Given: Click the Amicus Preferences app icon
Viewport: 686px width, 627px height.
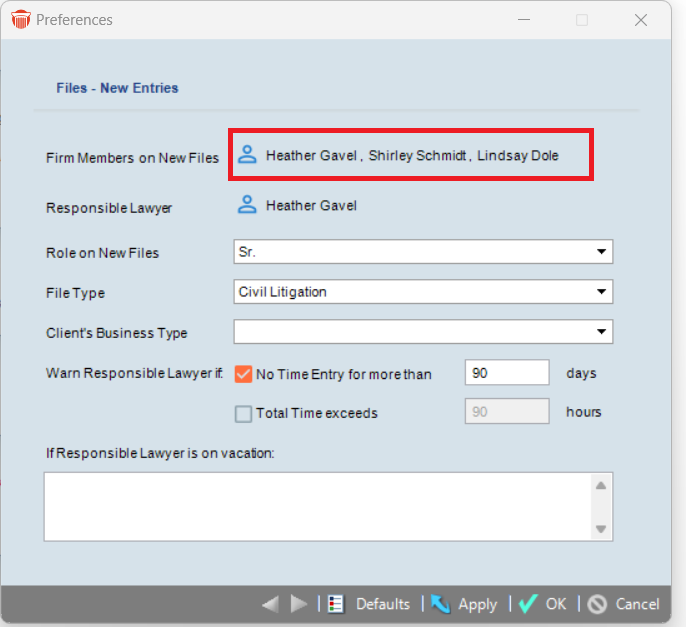Looking at the screenshot, I should click(21, 20).
